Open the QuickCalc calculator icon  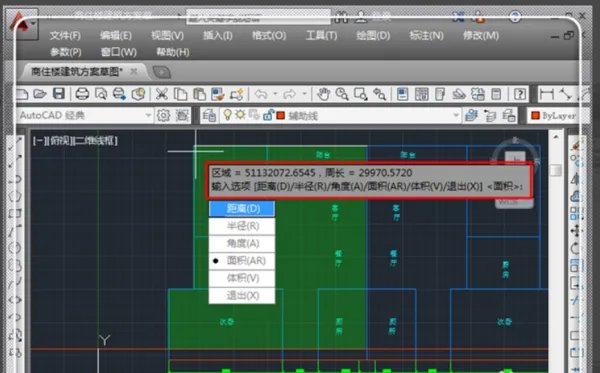coord(496,94)
